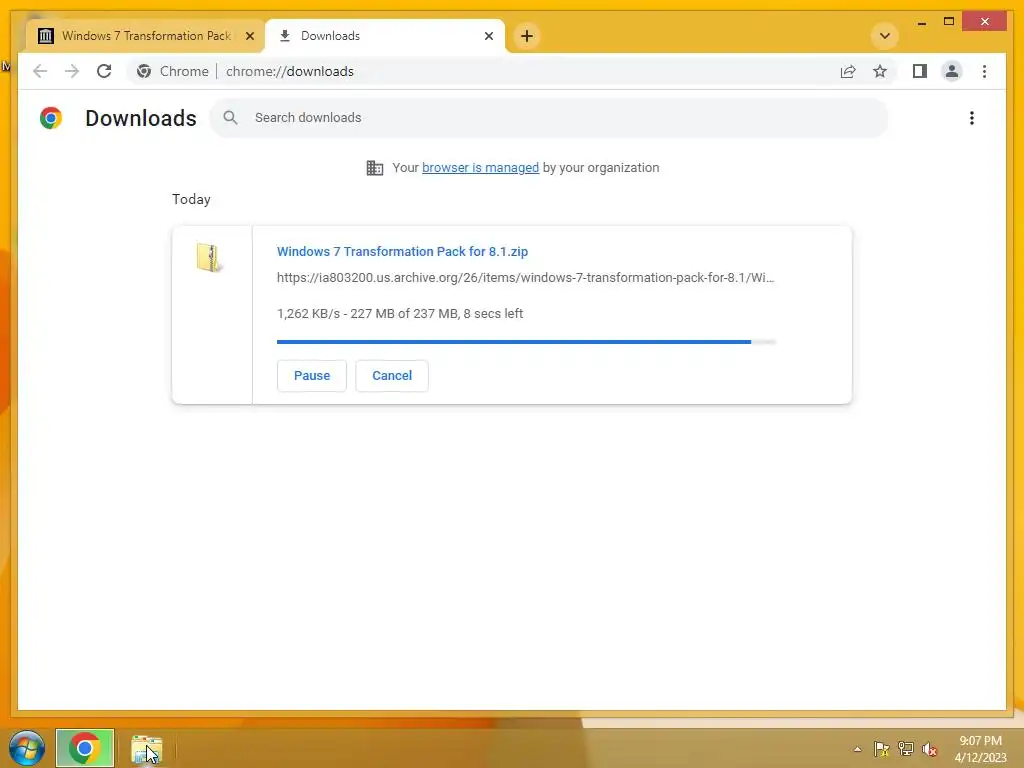The image size is (1024, 768).
Task: Click the Chrome logo beside Downloads heading
Action: [51, 118]
